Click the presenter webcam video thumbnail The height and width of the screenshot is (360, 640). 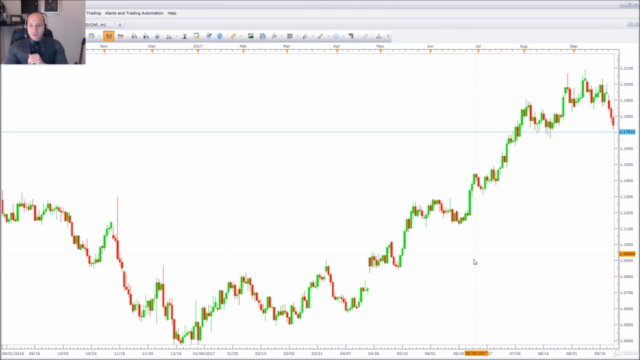(43, 32)
